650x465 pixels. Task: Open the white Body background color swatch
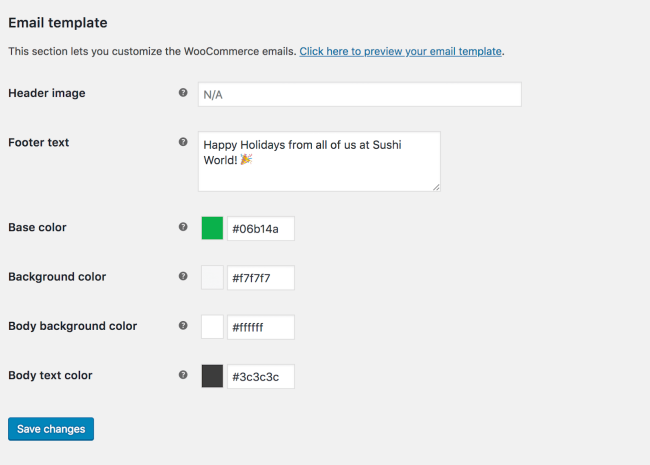212,327
